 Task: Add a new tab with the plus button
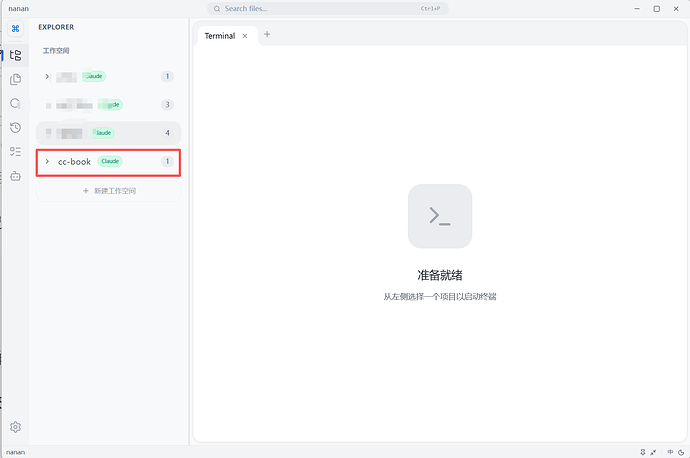pos(267,34)
